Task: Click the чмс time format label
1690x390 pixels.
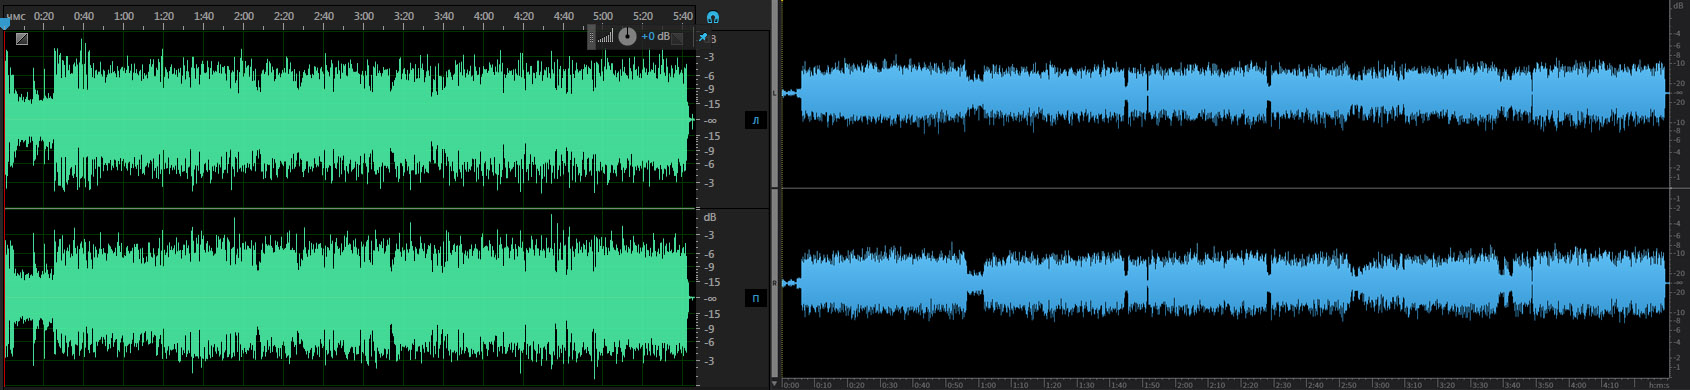Action: (x=15, y=16)
